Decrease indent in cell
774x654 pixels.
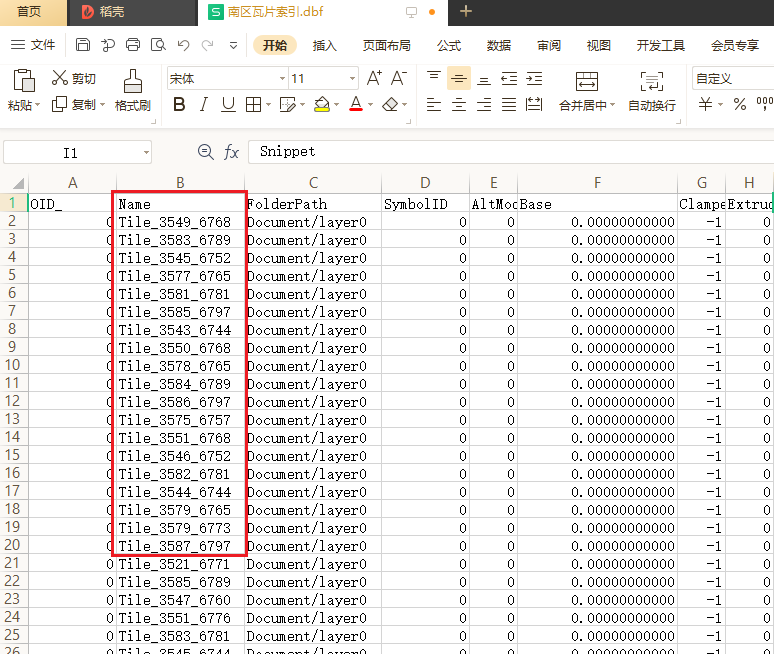509,78
